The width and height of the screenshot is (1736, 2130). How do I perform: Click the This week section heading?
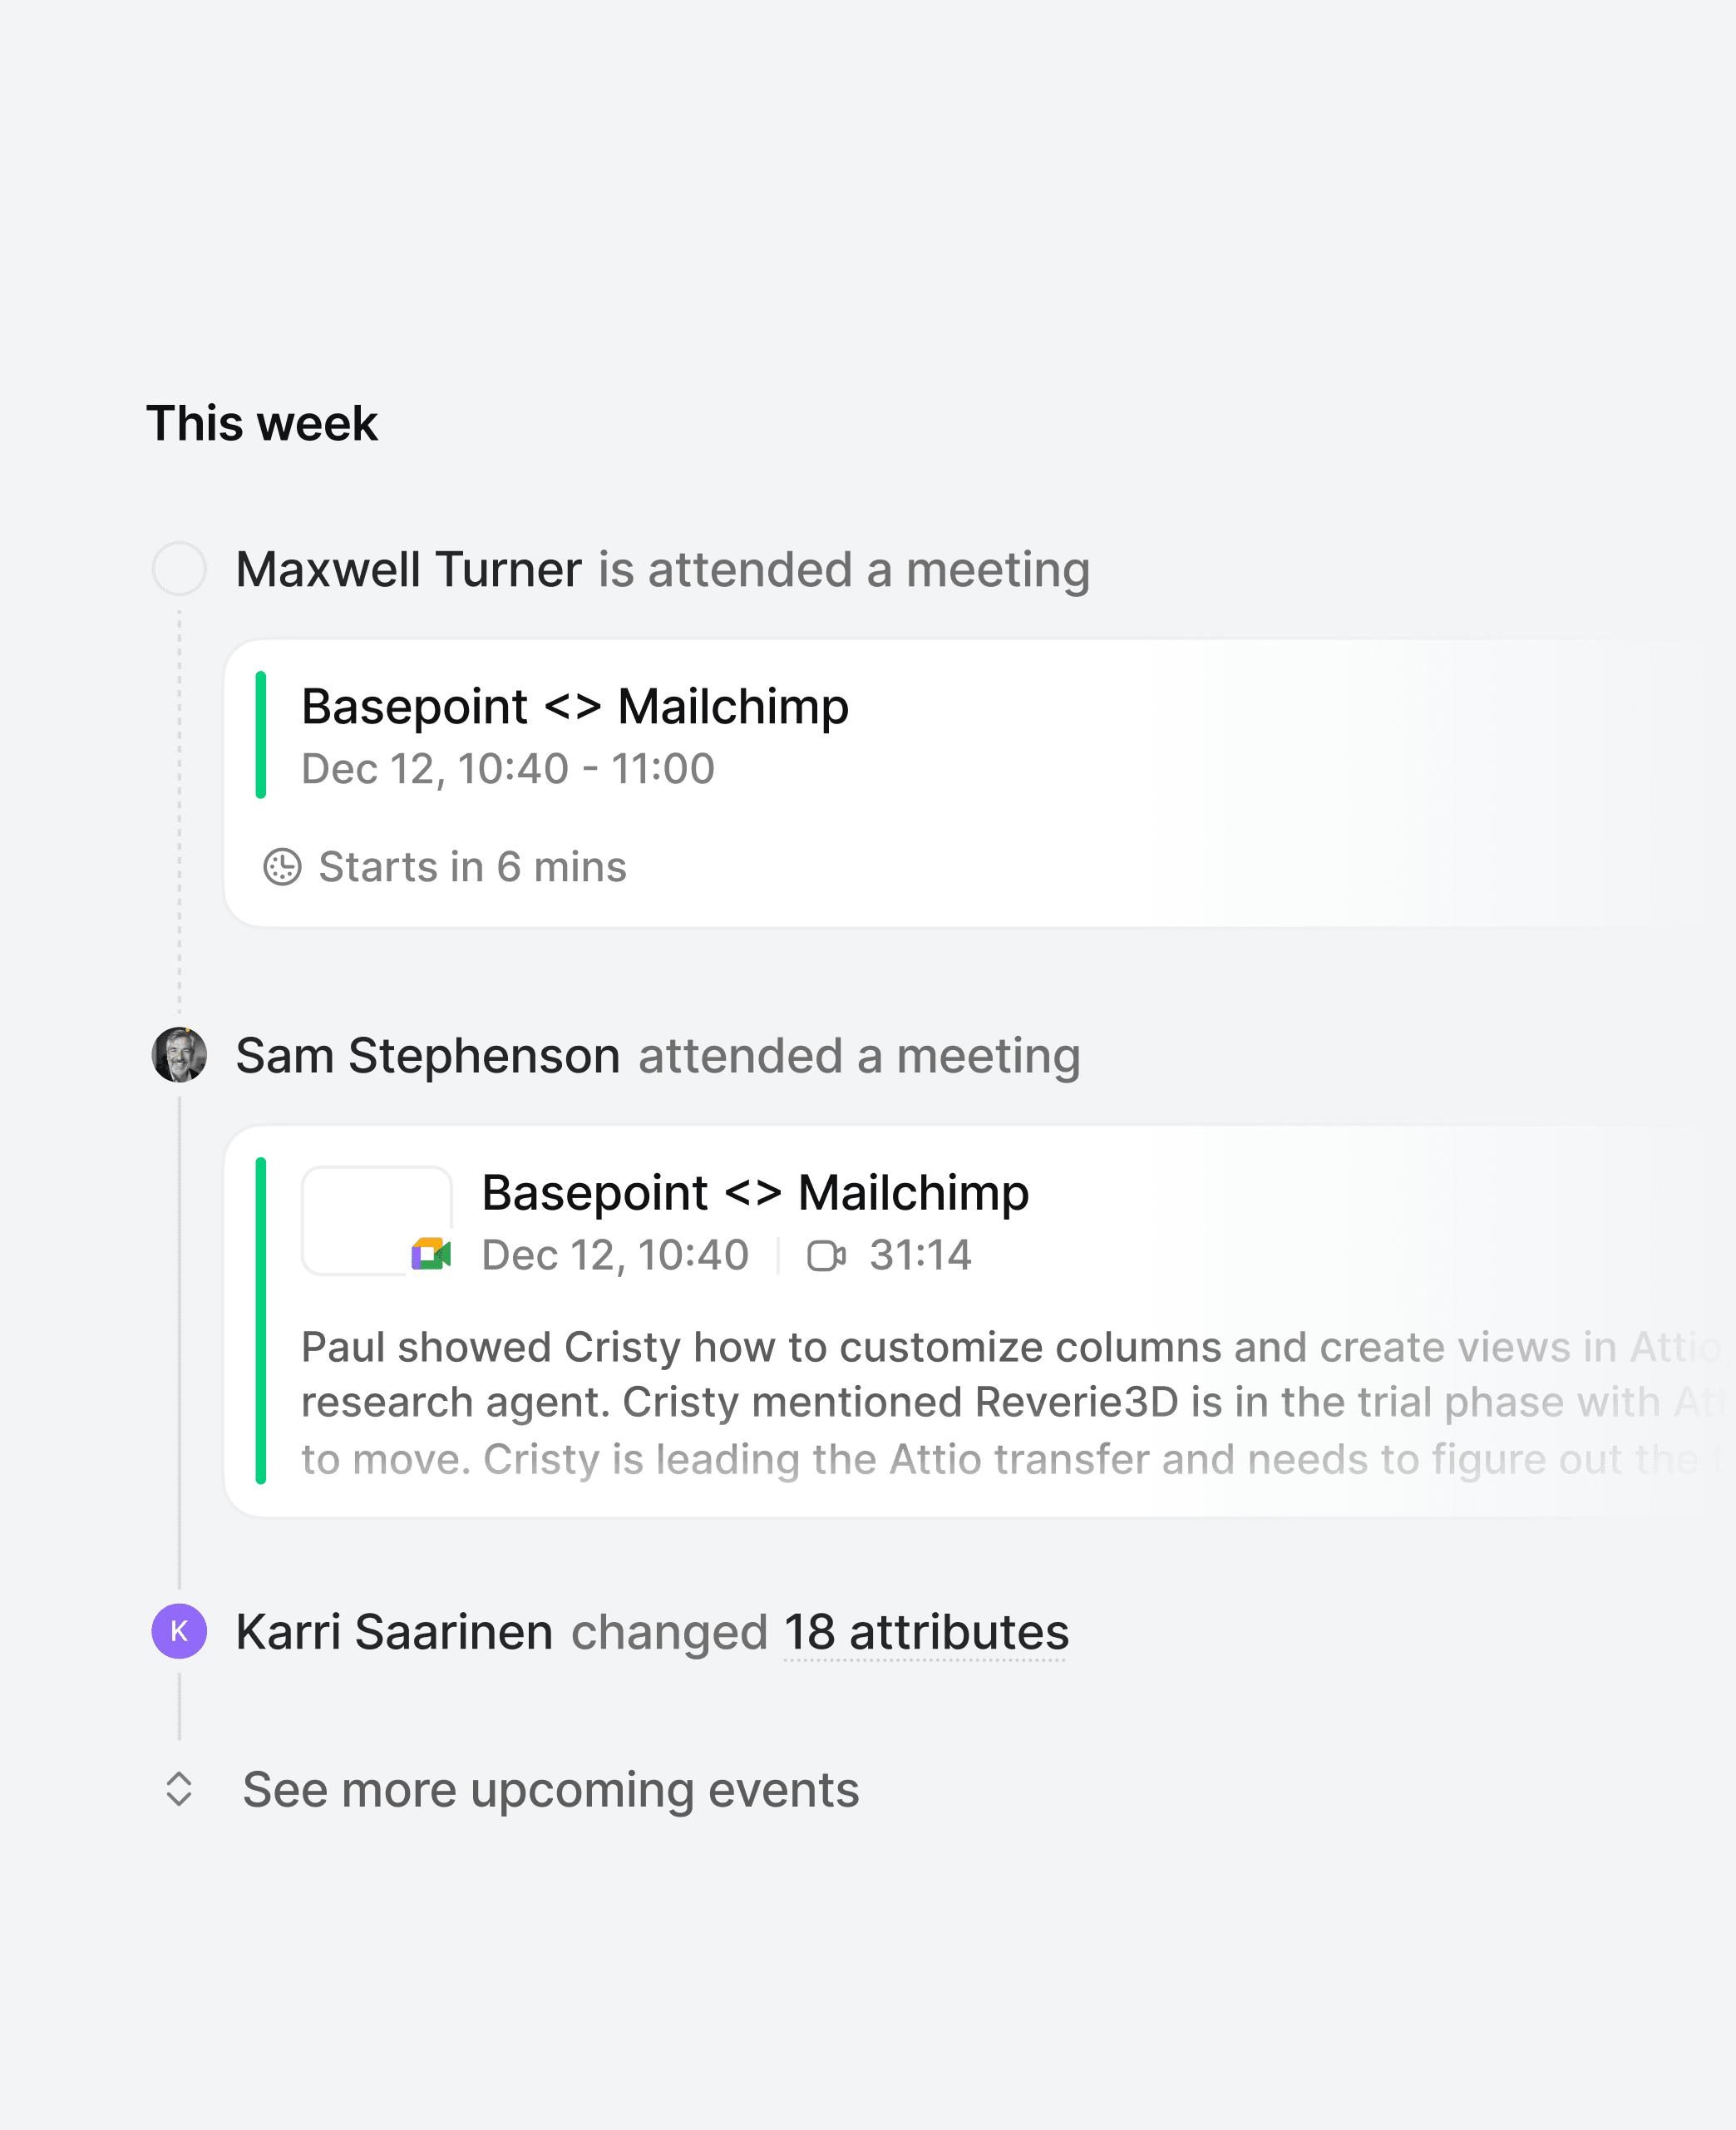point(262,423)
